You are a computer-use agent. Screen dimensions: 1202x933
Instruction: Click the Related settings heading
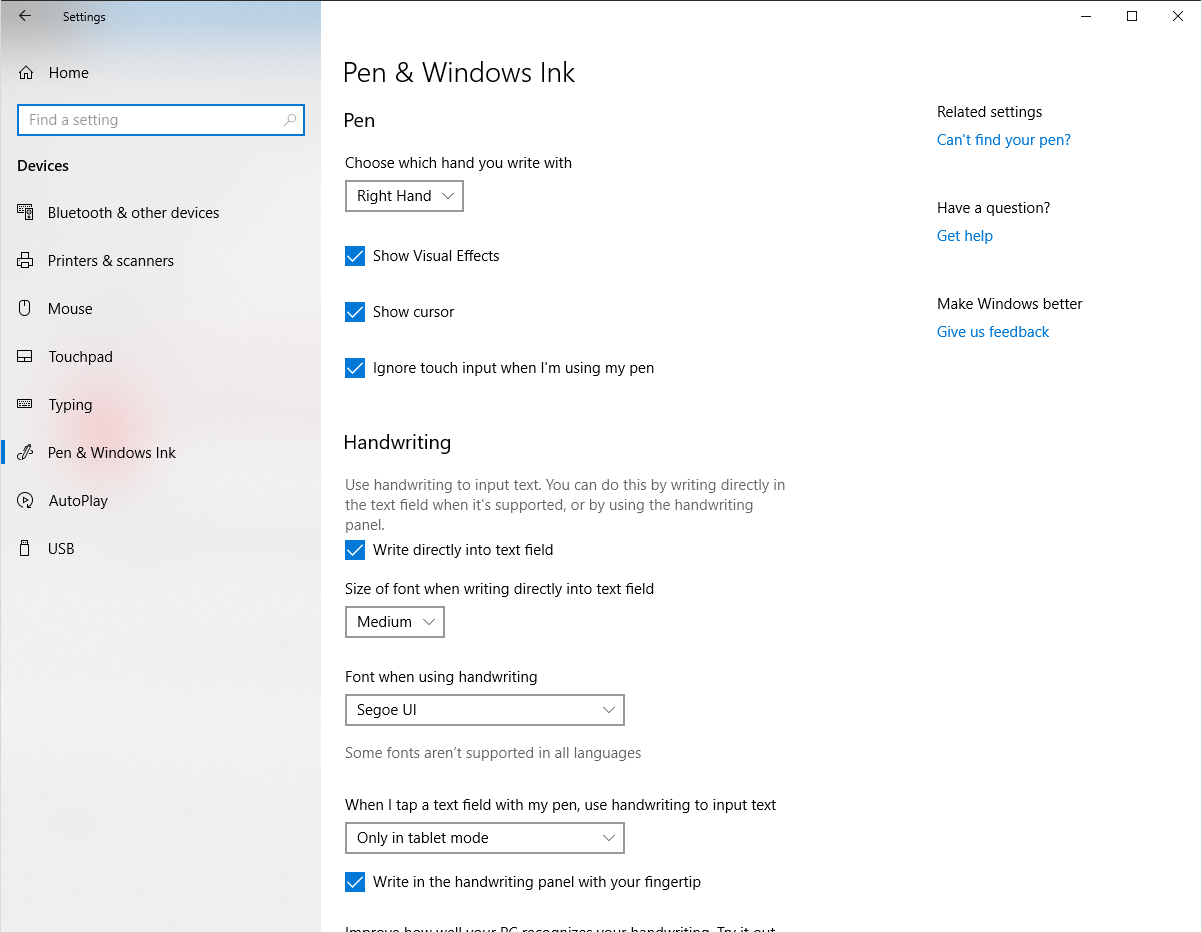click(x=990, y=112)
